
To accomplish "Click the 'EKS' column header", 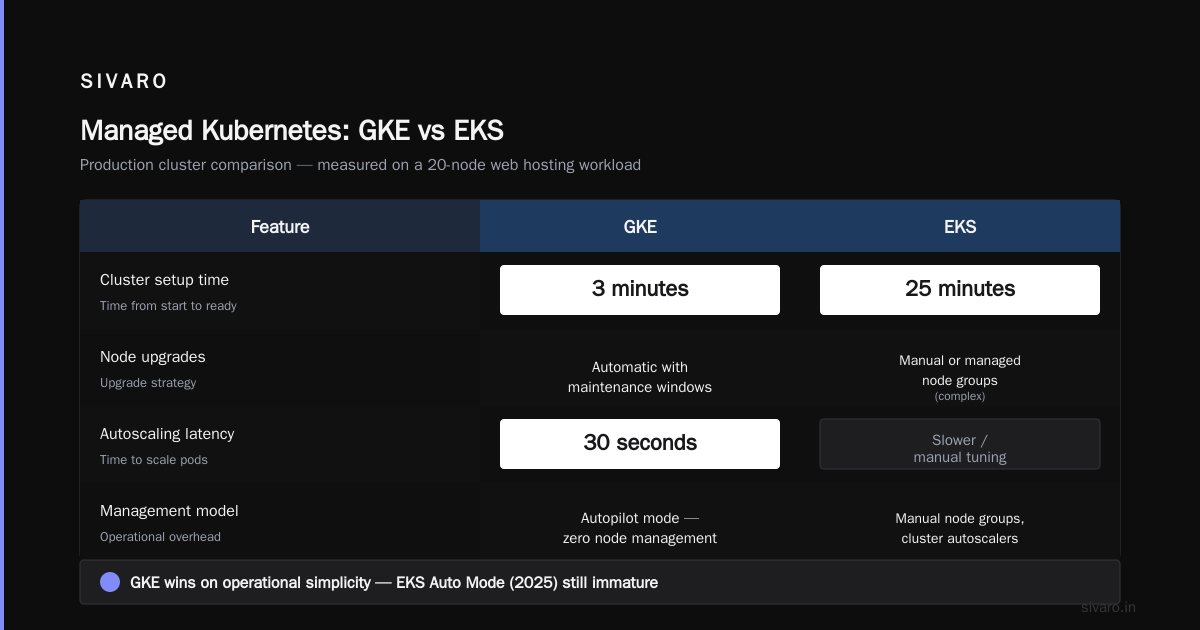I will tap(960, 227).
